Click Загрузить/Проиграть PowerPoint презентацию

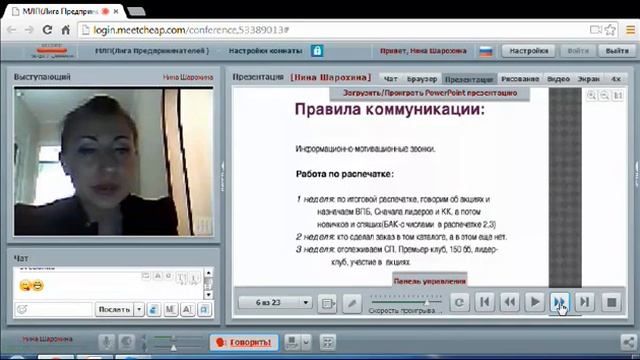[x=430, y=93]
